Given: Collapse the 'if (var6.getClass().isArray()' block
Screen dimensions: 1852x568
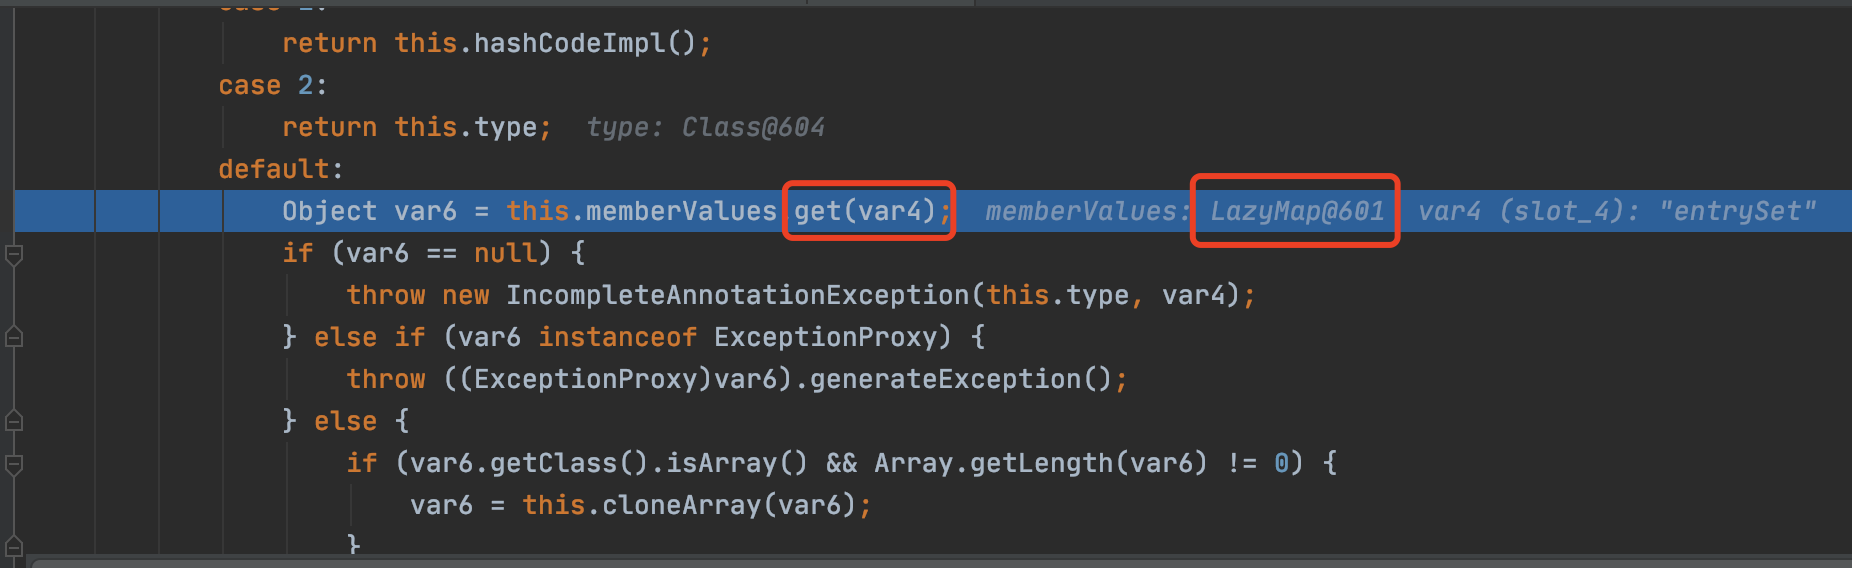Looking at the screenshot, I should [14, 464].
